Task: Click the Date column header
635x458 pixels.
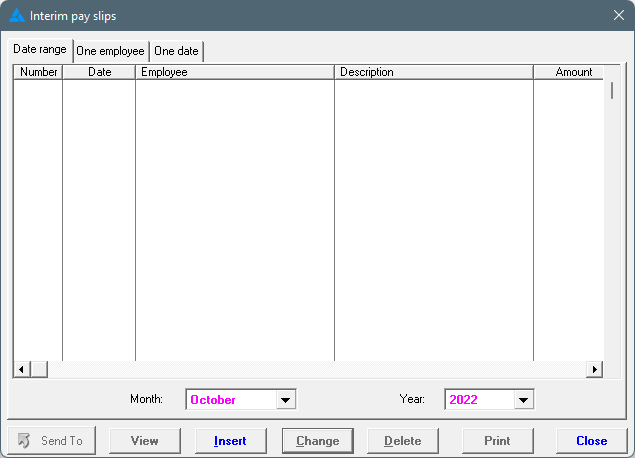Action: [x=99, y=72]
